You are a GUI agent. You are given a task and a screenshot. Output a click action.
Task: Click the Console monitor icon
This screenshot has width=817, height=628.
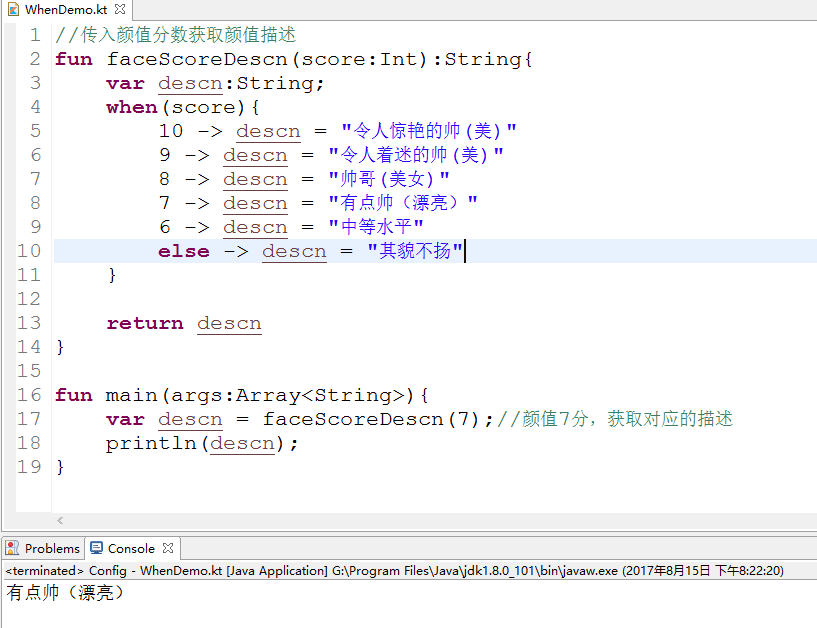pyautogui.click(x=96, y=548)
